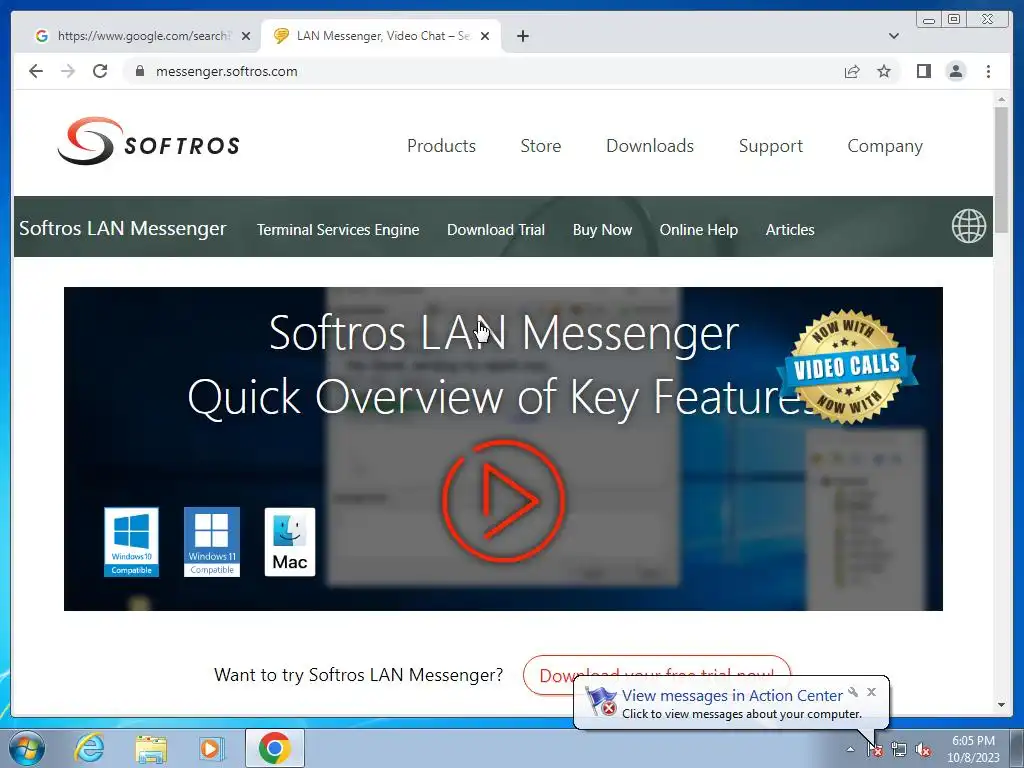Image resolution: width=1024 pixels, height=768 pixels.
Task: Click the Download Trial link
Action: (496, 230)
